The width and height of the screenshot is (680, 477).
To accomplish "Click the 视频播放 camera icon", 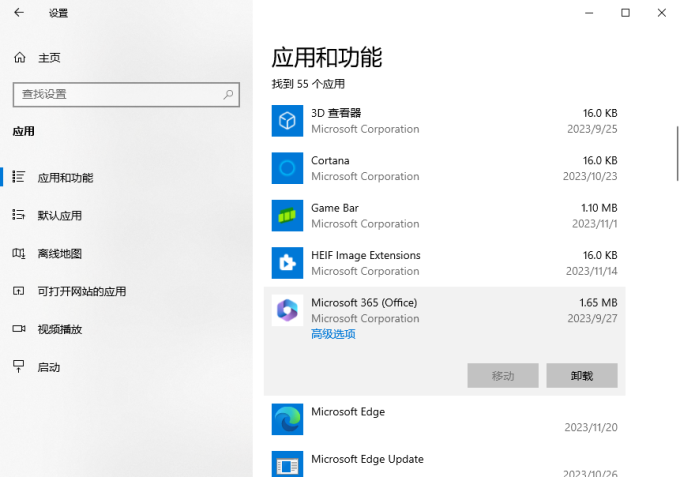I will [x=19, y=329].
